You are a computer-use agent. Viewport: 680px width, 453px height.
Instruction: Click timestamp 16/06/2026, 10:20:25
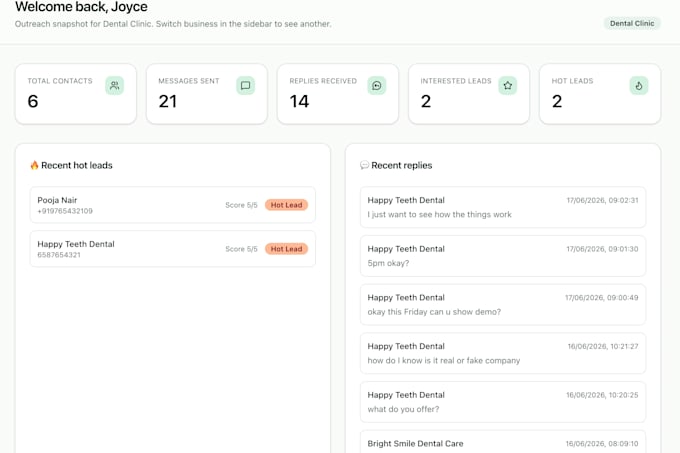point(602,395)
